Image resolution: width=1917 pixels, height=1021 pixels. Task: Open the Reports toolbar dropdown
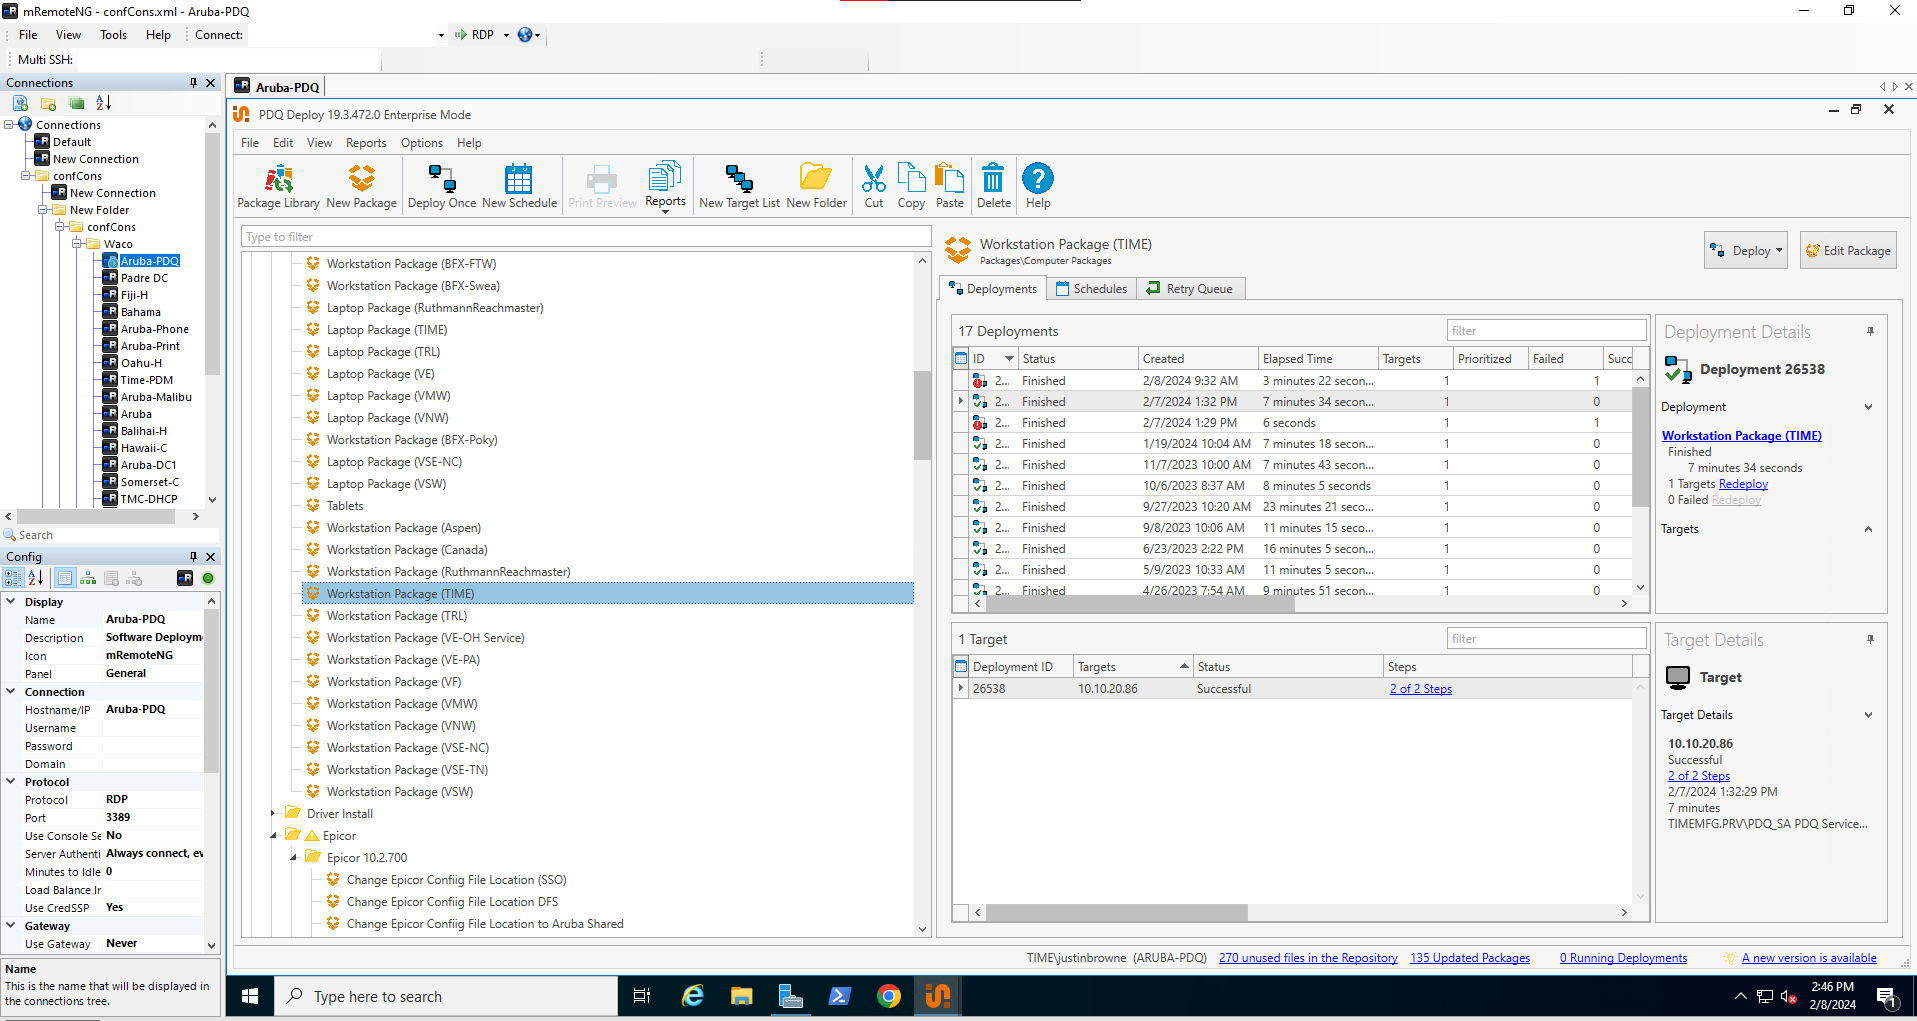tap(665, 186)
